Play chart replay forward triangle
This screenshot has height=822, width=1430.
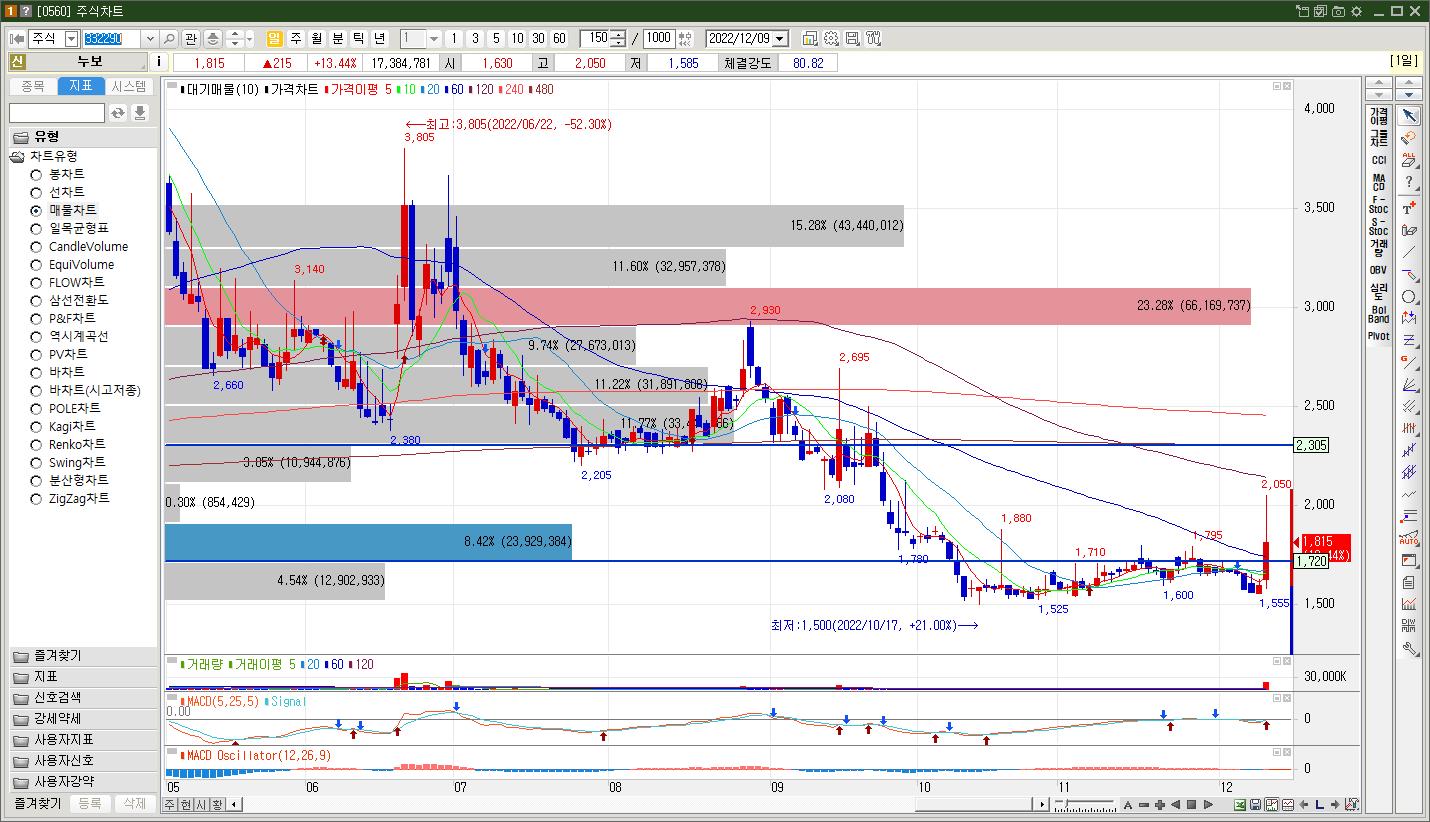[1208, 805]
